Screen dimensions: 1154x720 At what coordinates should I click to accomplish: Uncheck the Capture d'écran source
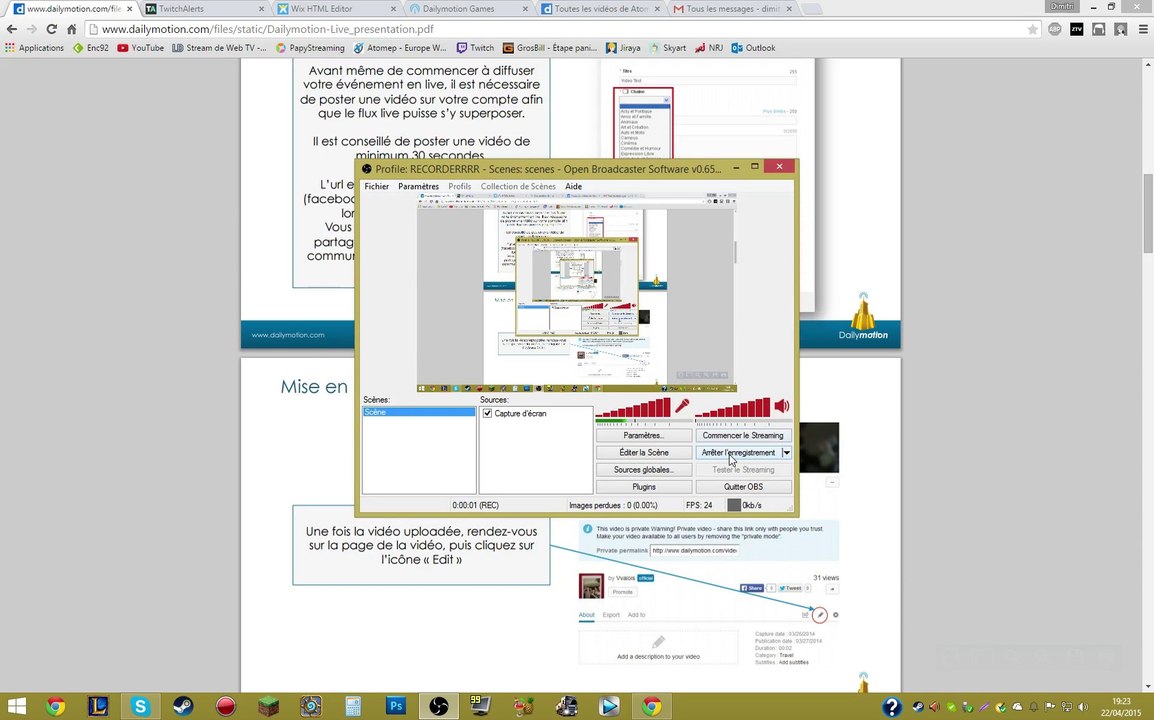point(487,414)
